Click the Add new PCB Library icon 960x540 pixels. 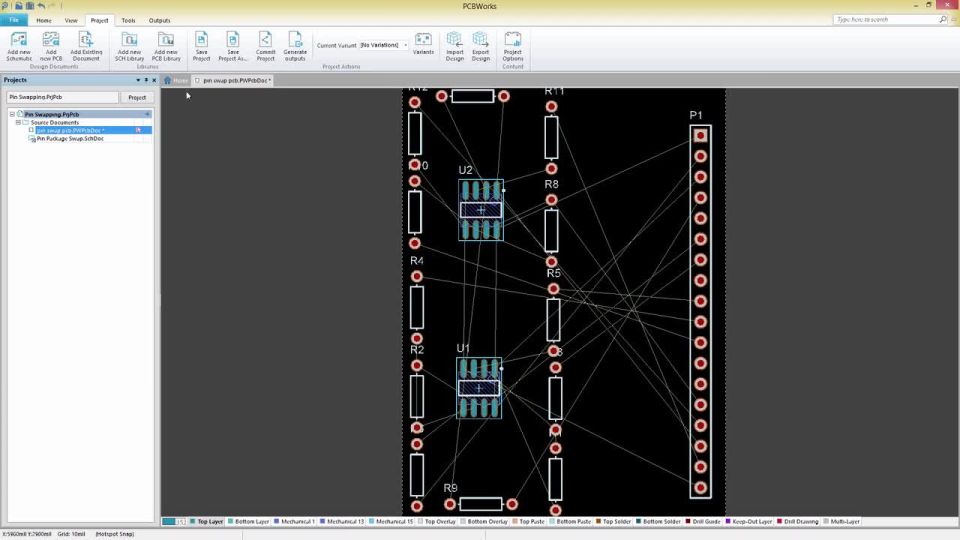(166, 39)
